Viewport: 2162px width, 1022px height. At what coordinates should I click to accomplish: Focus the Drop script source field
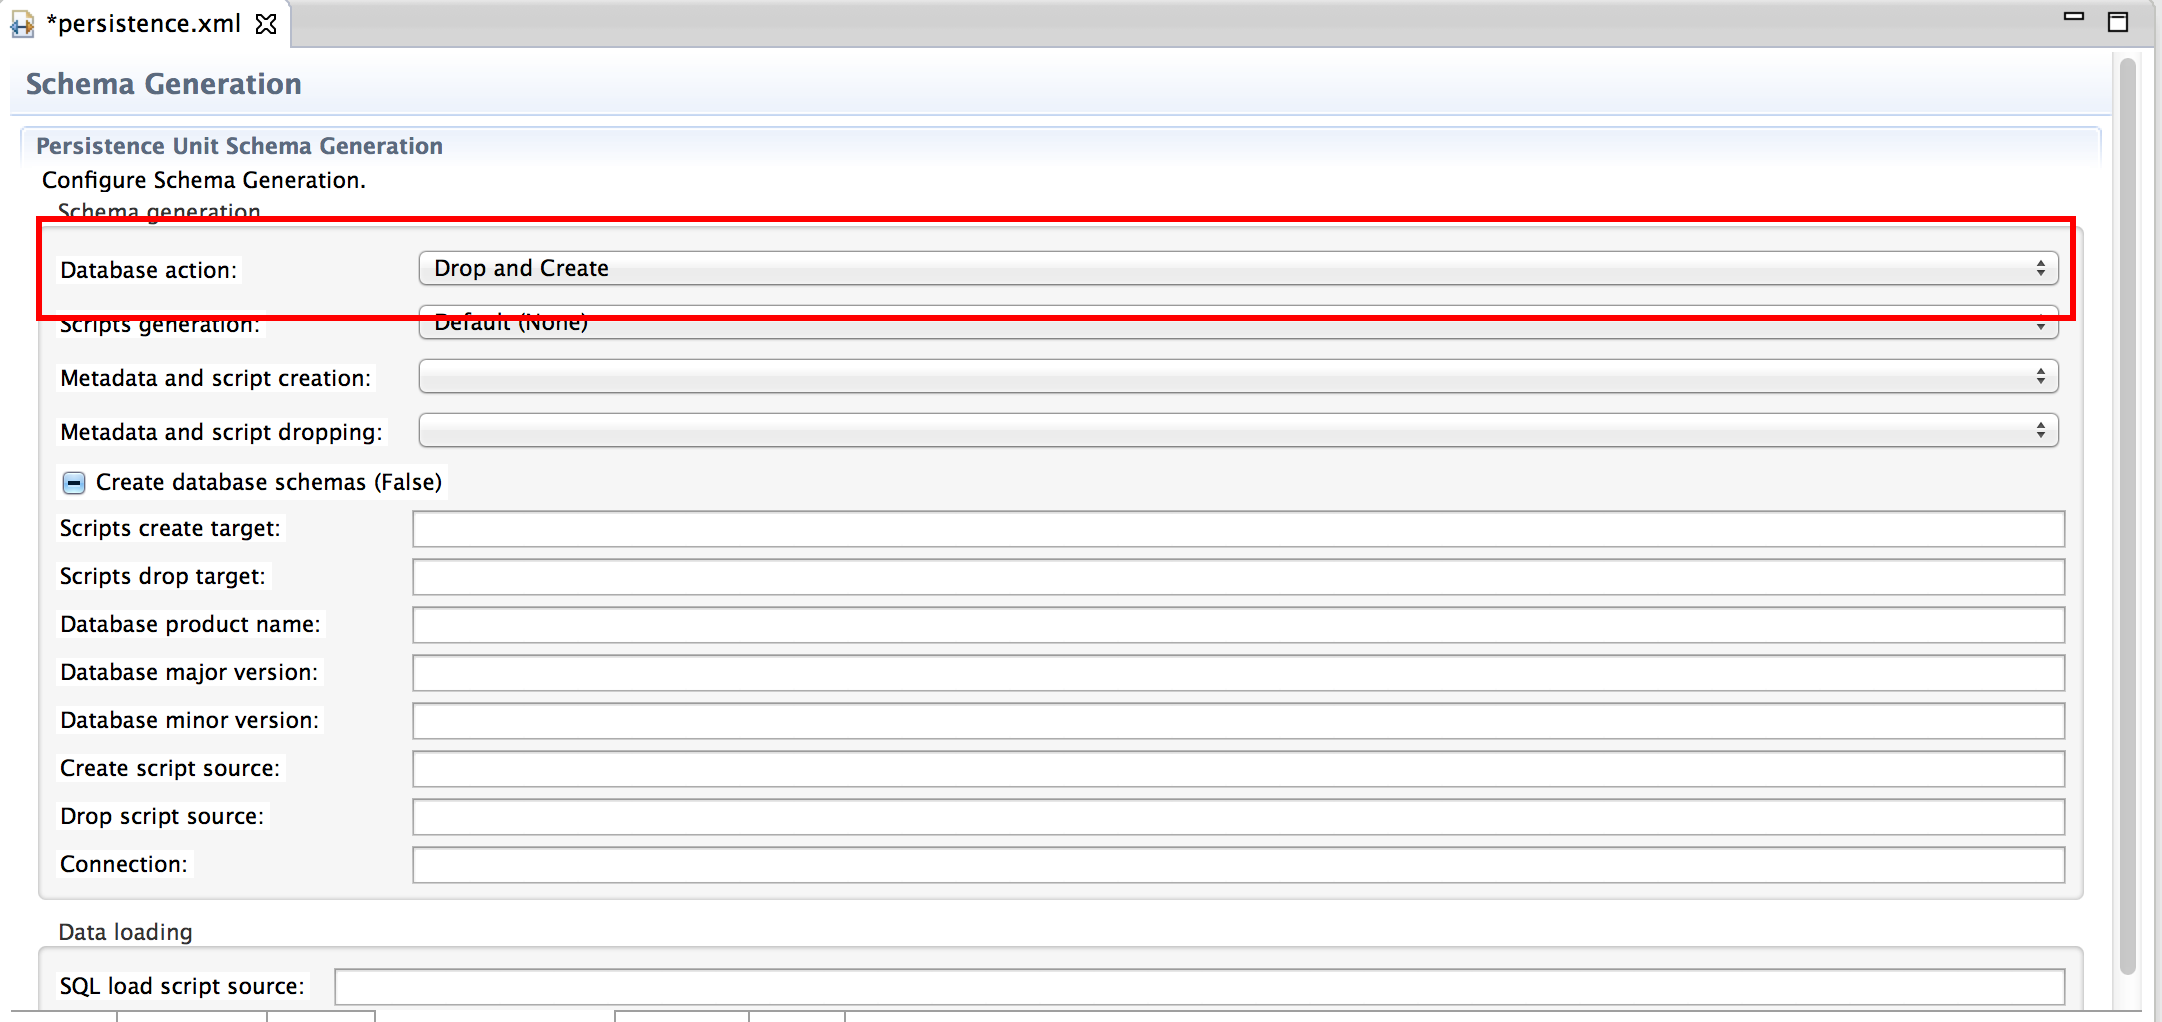point(1238,817)
